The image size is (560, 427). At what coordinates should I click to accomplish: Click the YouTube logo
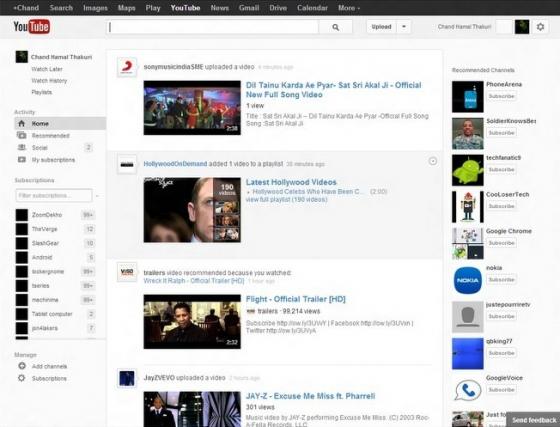tap(31, 27)
